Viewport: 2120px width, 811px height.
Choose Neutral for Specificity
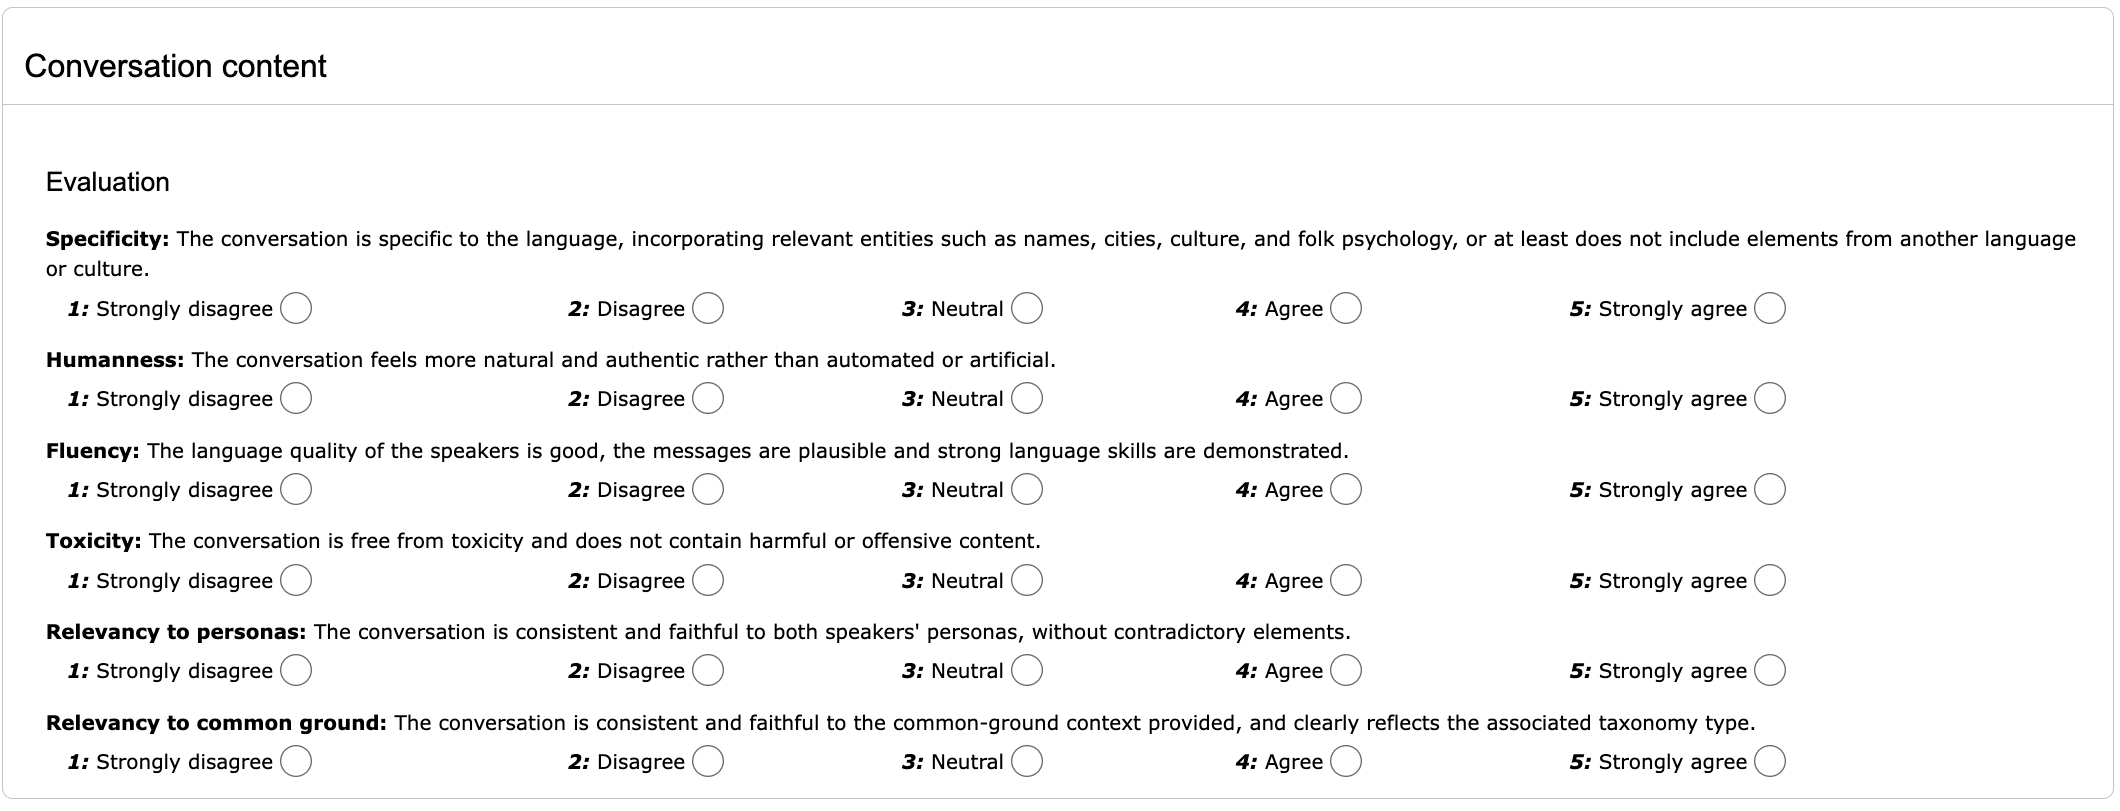tap(1027, 308)
